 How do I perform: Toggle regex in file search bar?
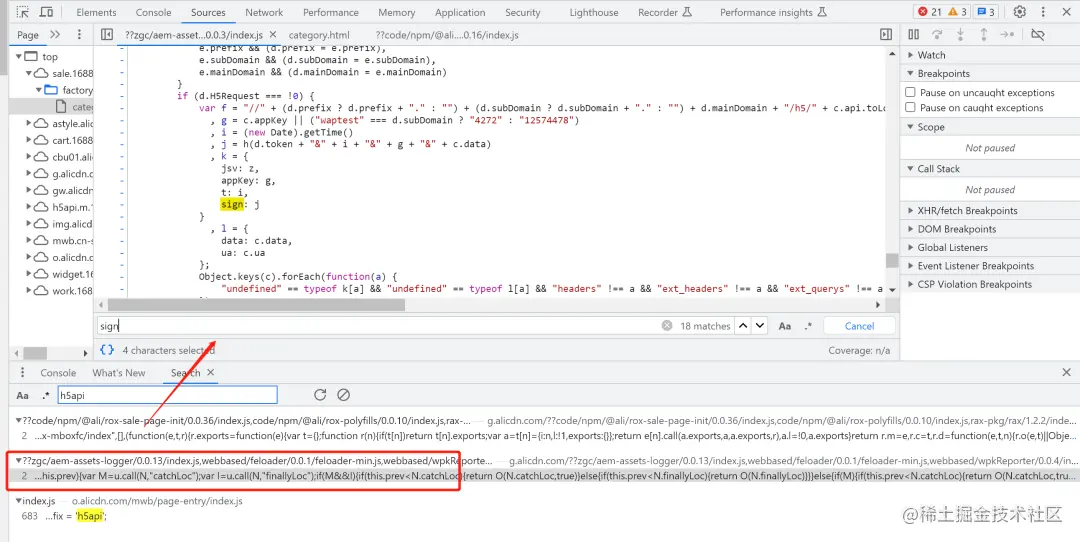[x=808, y=326]
